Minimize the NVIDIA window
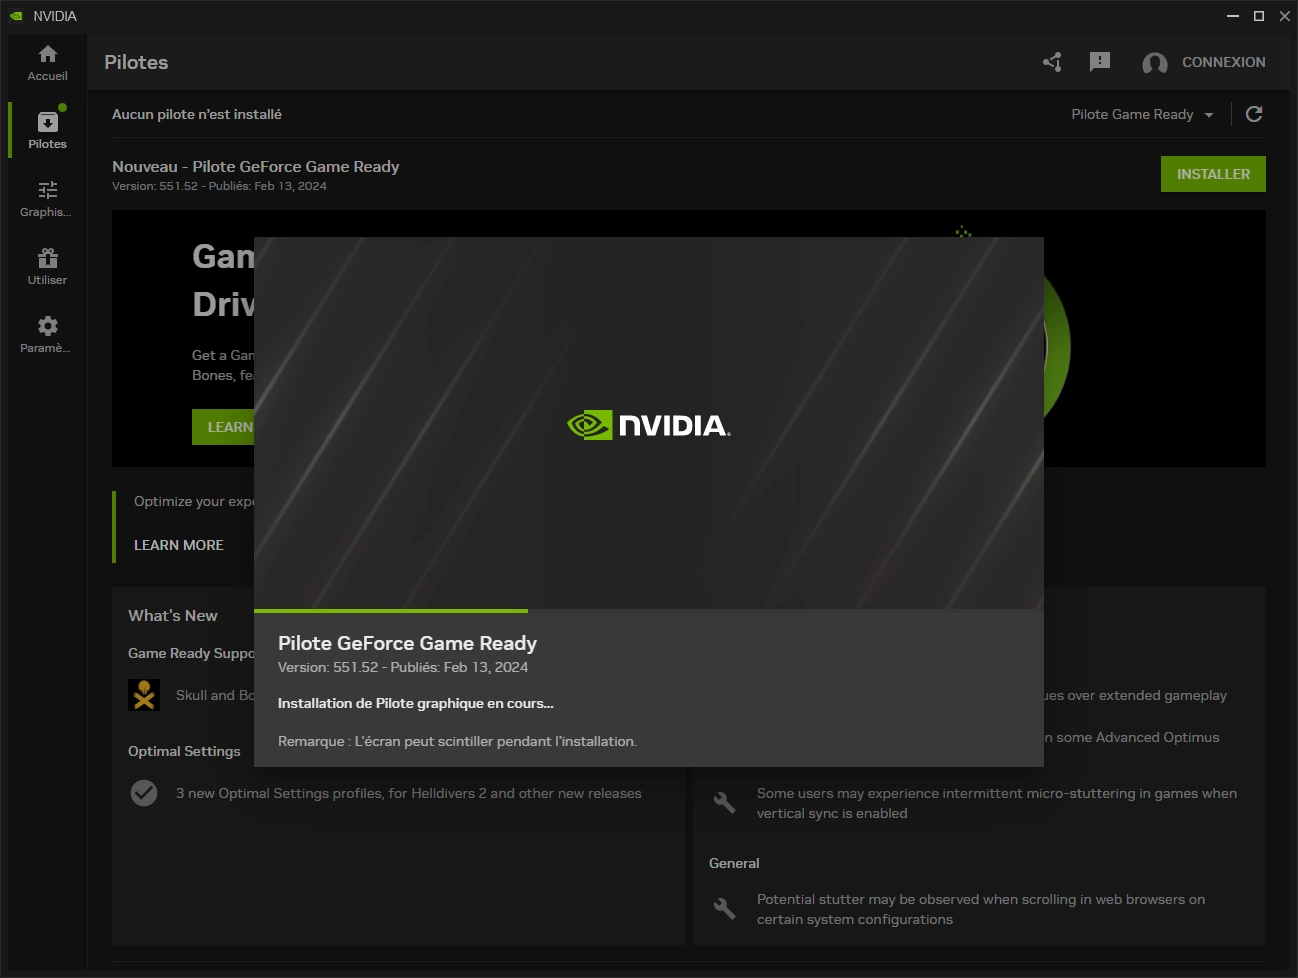1298x978 pixels. 1233,16
